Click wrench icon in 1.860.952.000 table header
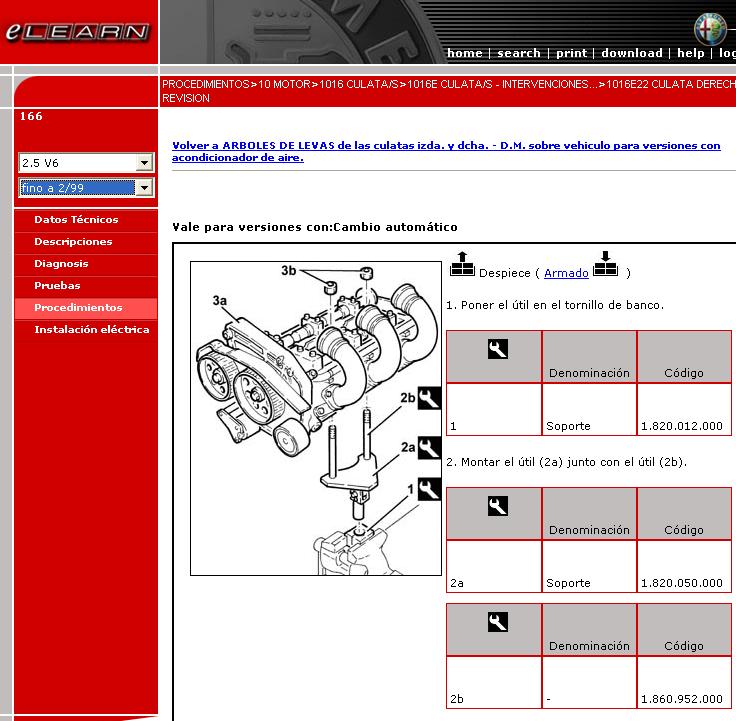 point(497,622)
